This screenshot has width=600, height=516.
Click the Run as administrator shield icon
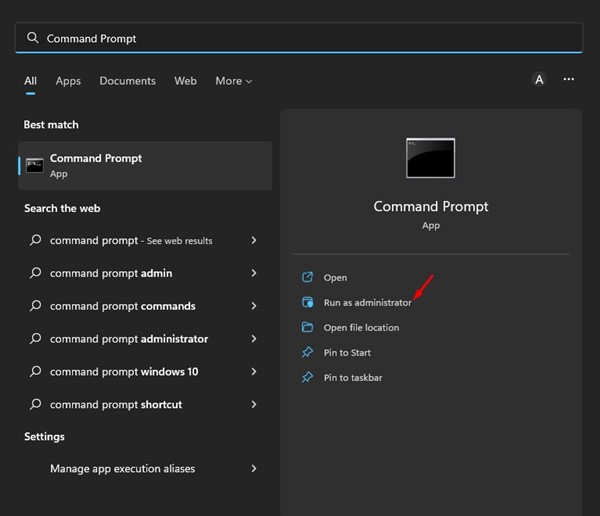tap(307, 302)
